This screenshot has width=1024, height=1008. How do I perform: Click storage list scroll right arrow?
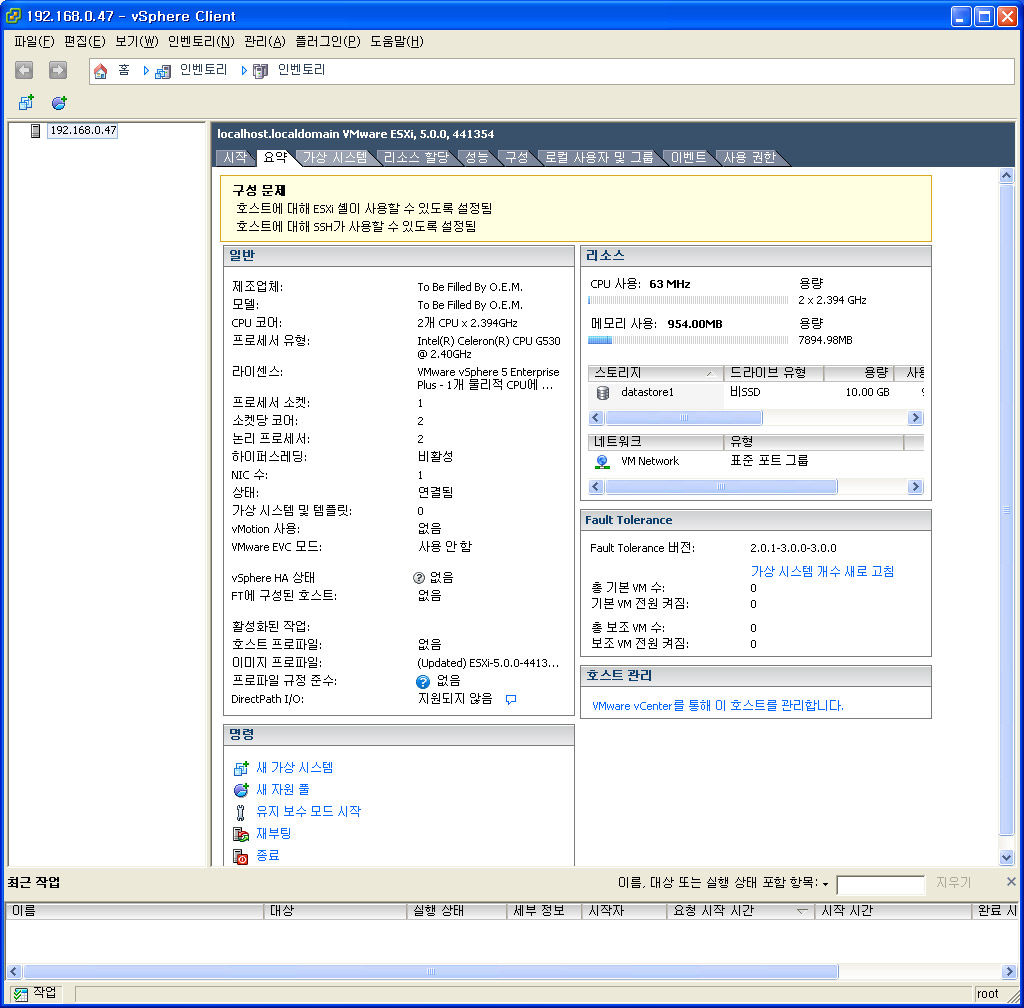[x=916, y=418]
